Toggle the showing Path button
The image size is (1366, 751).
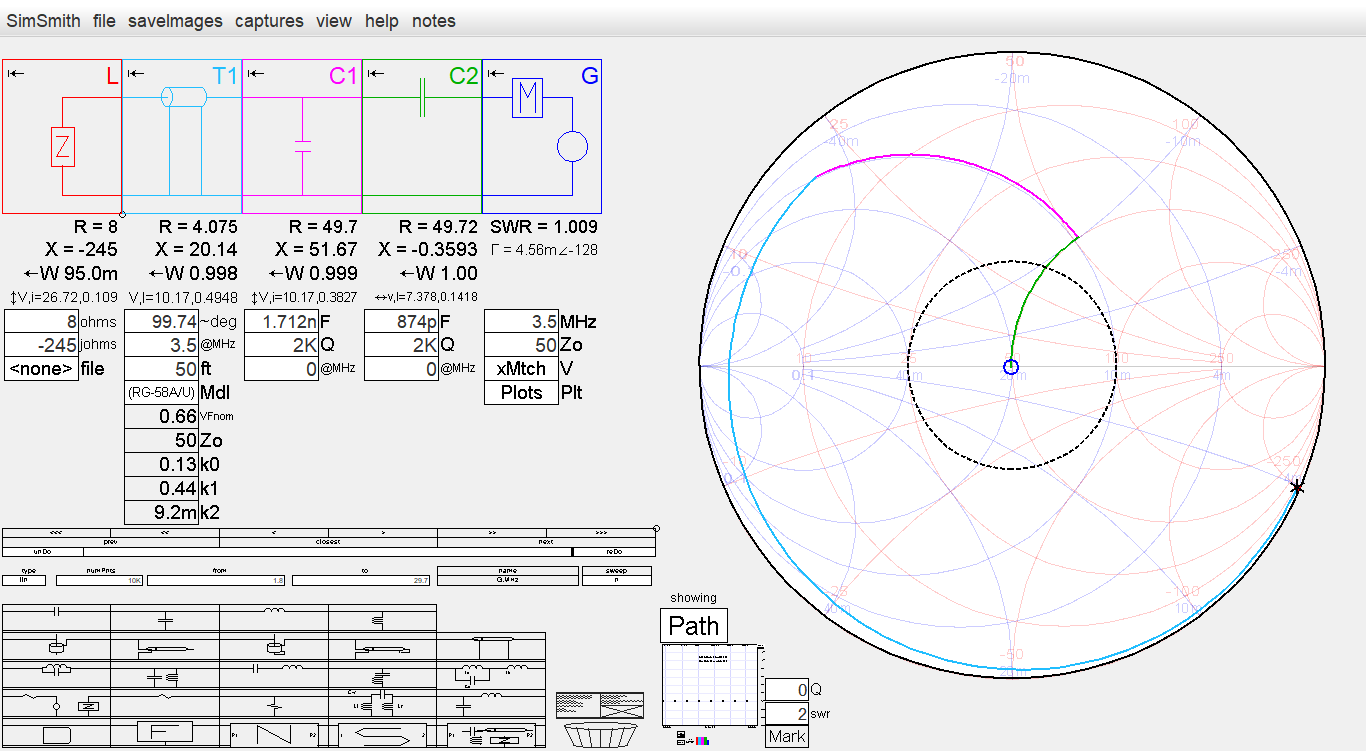tap(694, 626)
